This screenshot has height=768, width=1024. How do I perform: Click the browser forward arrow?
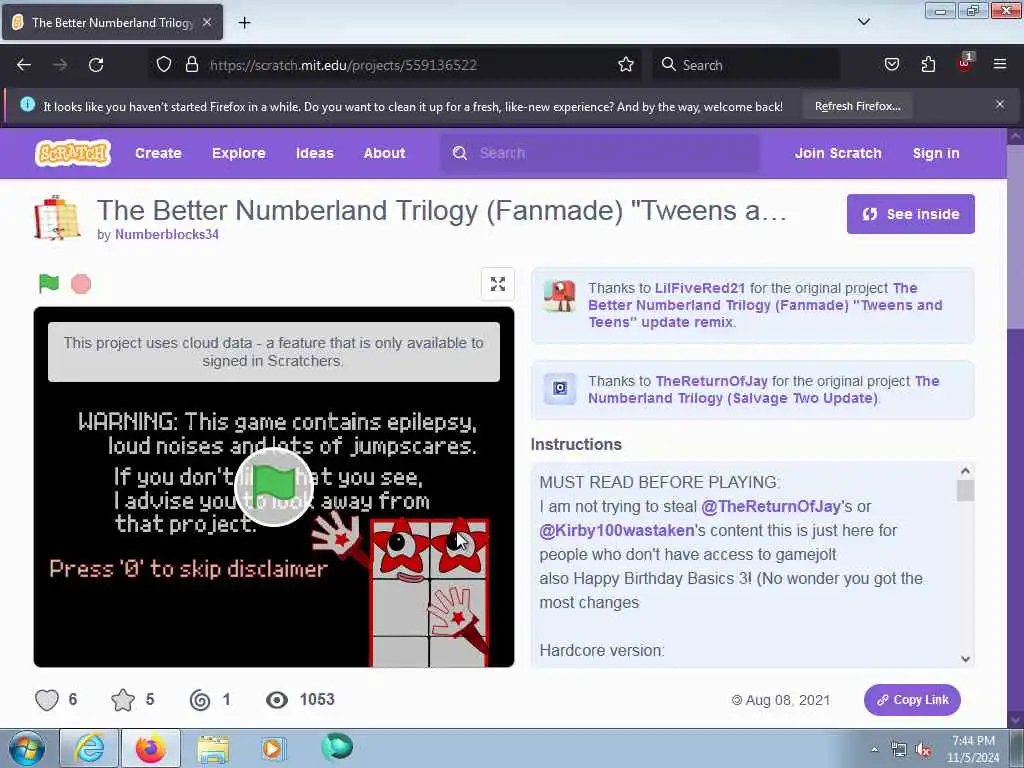[x=60, y=65]
